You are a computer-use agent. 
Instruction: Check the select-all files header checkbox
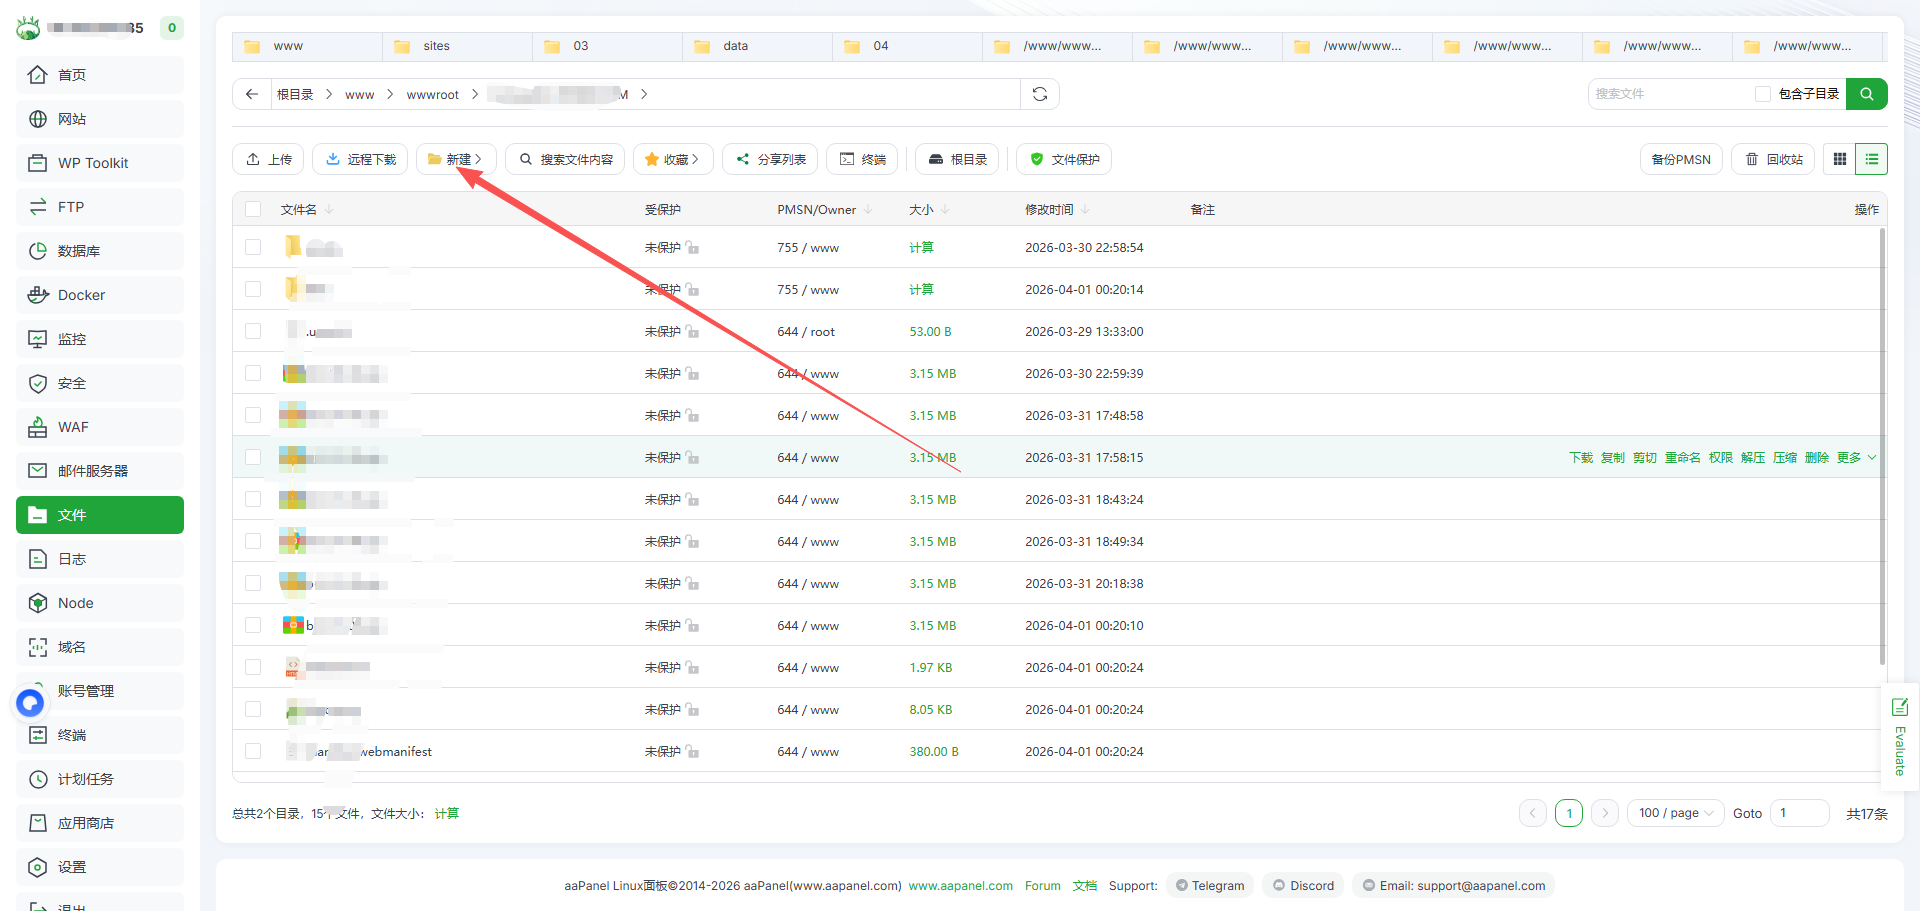point(253,209)
